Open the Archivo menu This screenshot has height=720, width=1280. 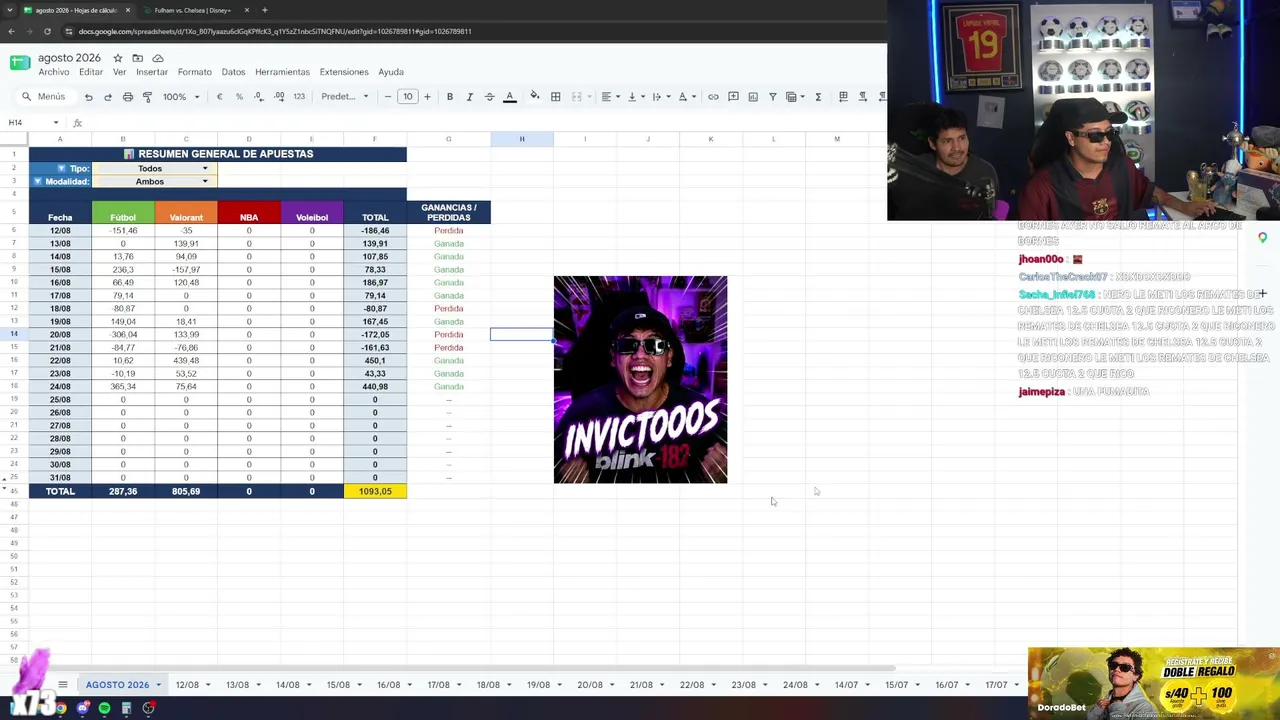point(54,72)
